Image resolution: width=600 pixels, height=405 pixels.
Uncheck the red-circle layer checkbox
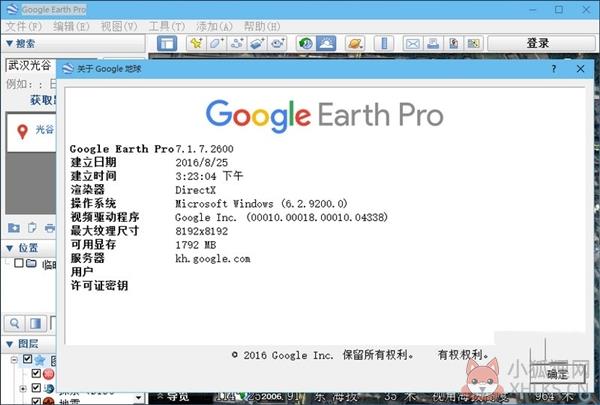[x=36, y=373]
